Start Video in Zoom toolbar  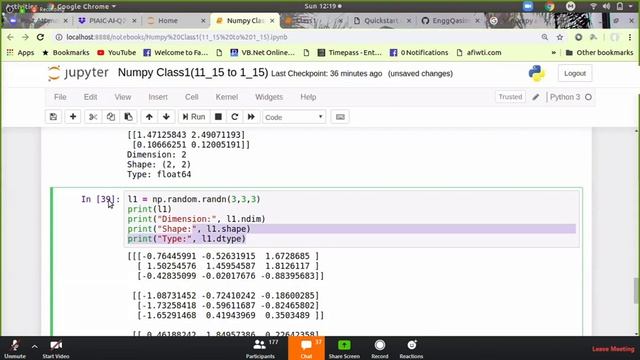point(56,349)
